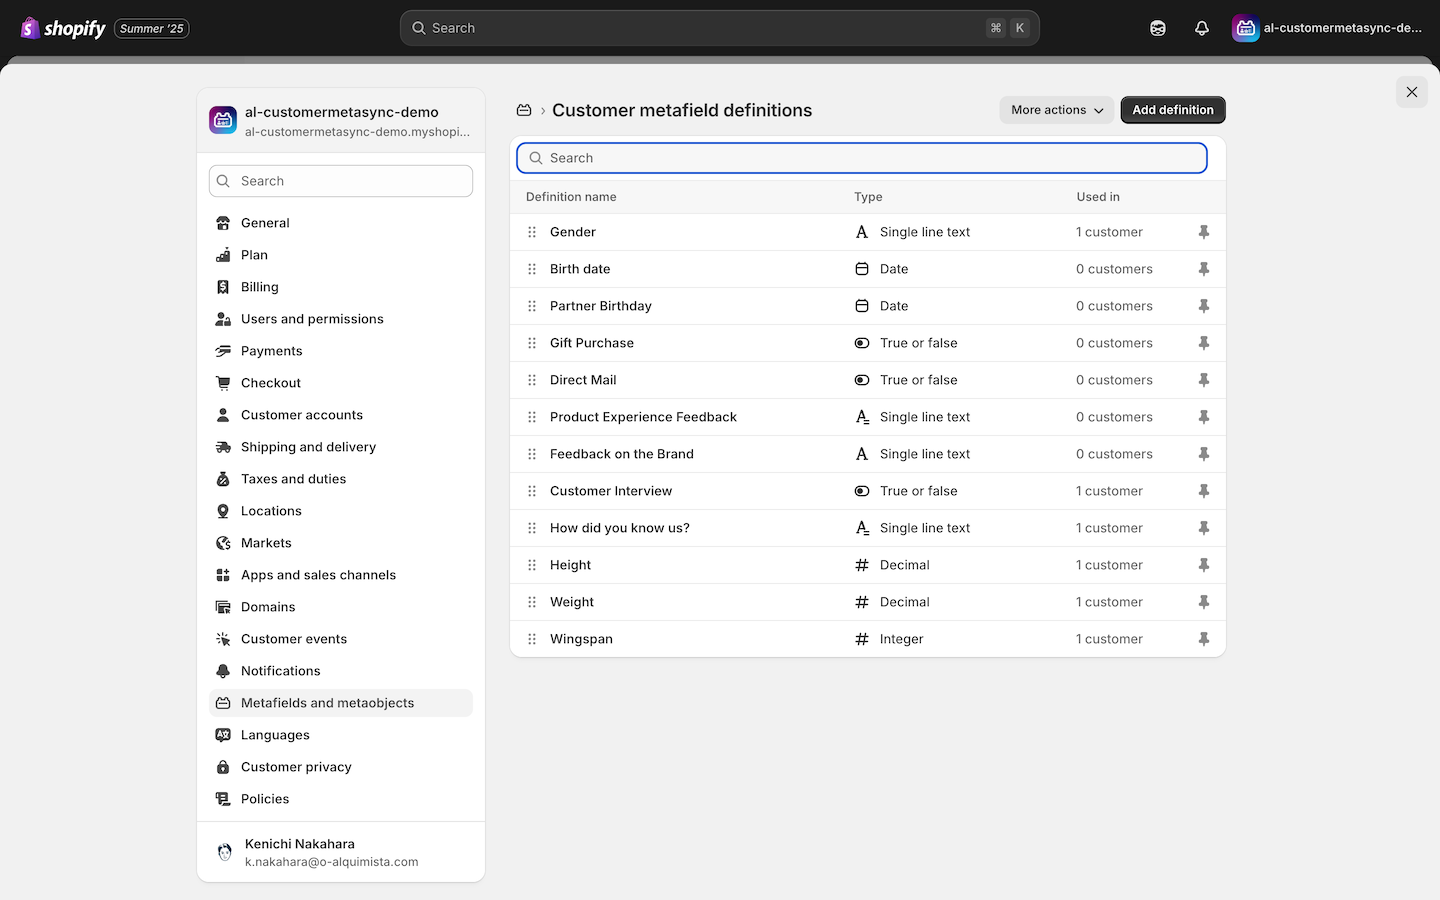Toggle pin on Product Experience Feedback row
The height and width of the screenshot is (900, 1440).
point(1204,417)
